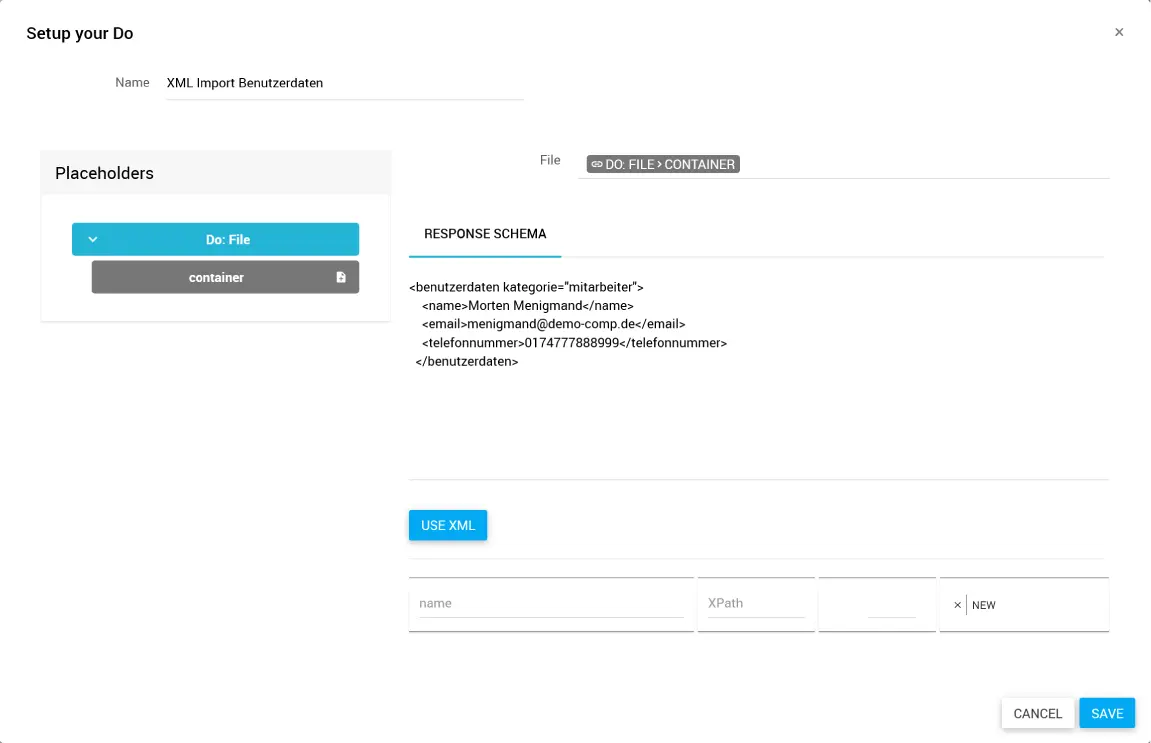Viewport: 1151px width, 743px height.
Task: Save the Do configuration
Action: [x=1107, y=713]
